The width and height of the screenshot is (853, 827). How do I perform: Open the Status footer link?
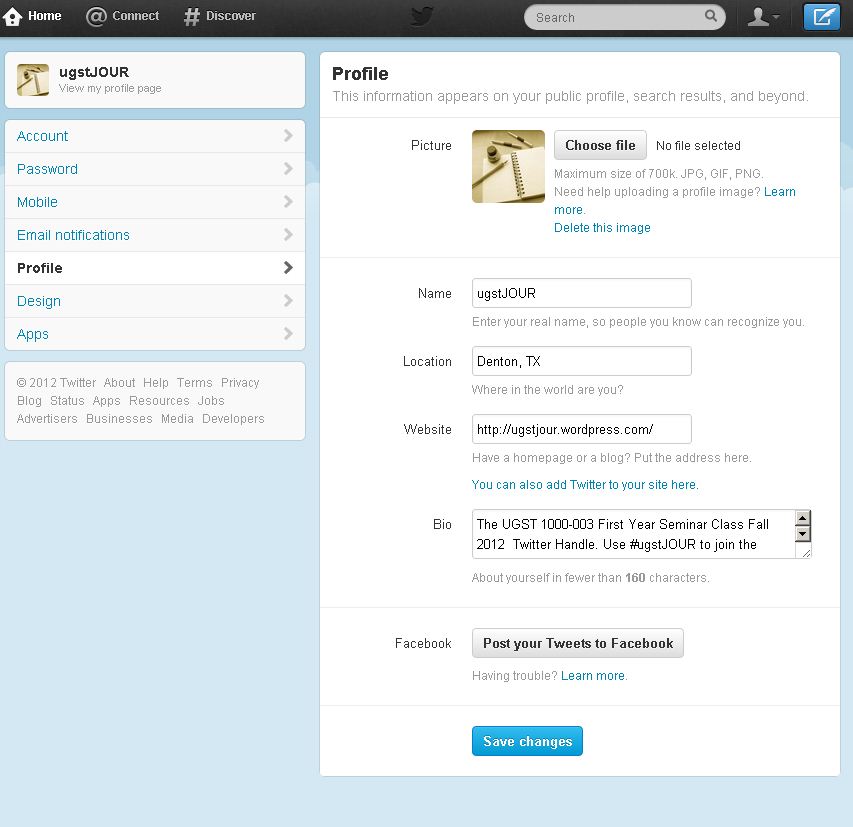point(67,400)
